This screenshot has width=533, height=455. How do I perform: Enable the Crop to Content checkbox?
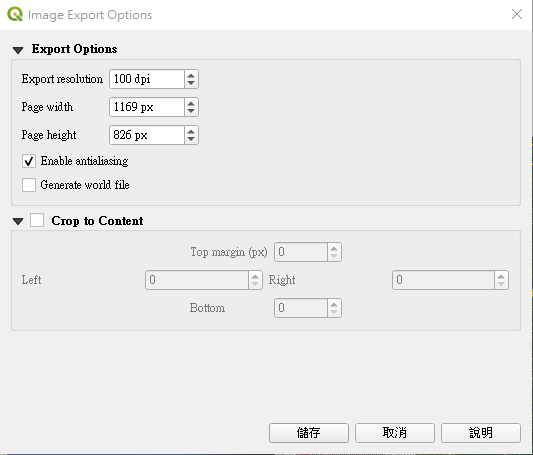pyautogui.click(x=37, y=220)
